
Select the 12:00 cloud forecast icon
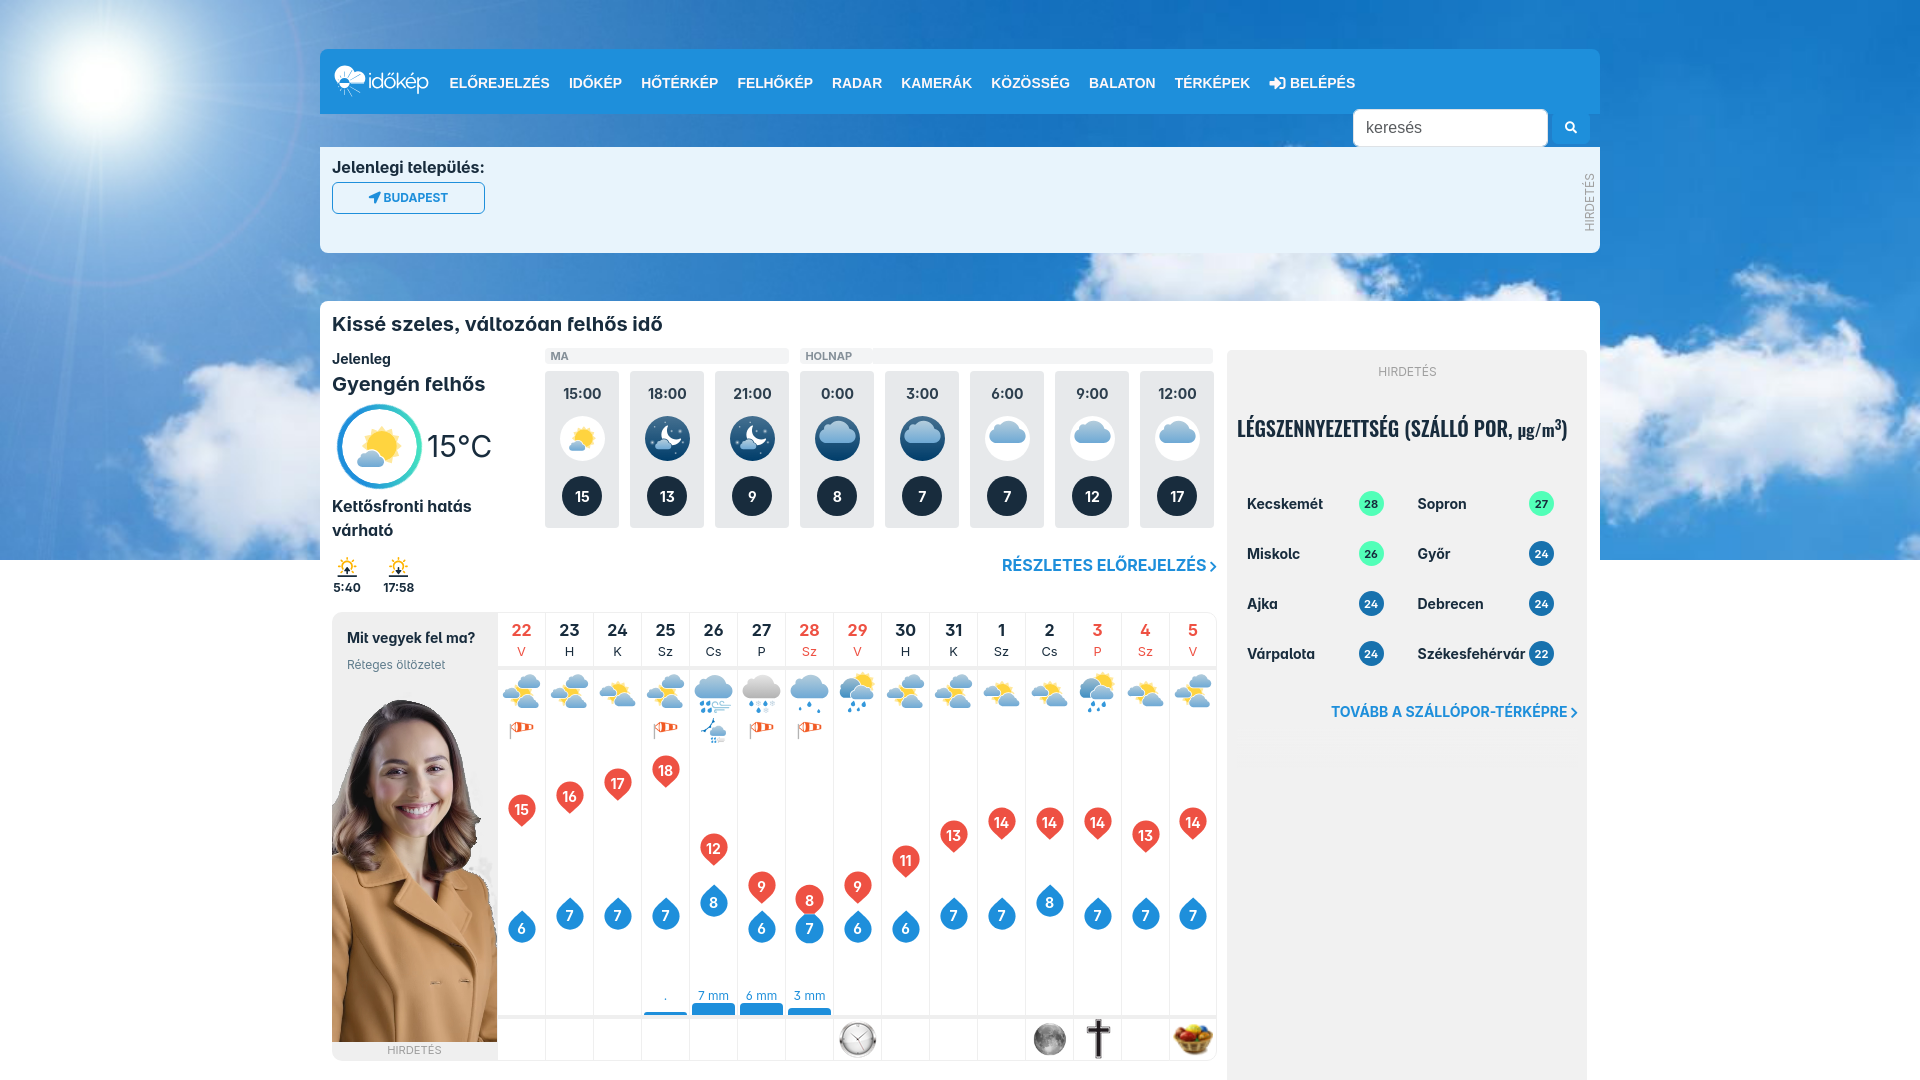pos(1177,438)
